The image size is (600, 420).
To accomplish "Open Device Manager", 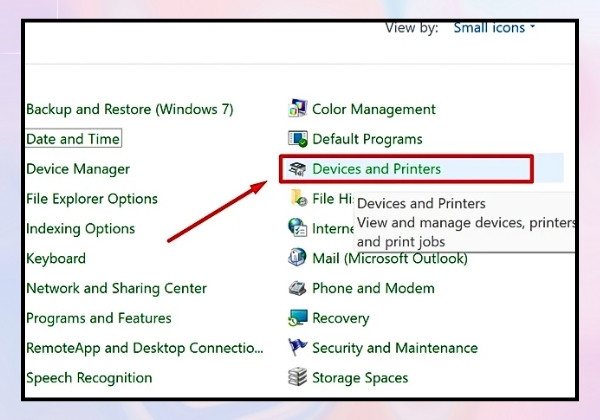I will pos(78,169).
